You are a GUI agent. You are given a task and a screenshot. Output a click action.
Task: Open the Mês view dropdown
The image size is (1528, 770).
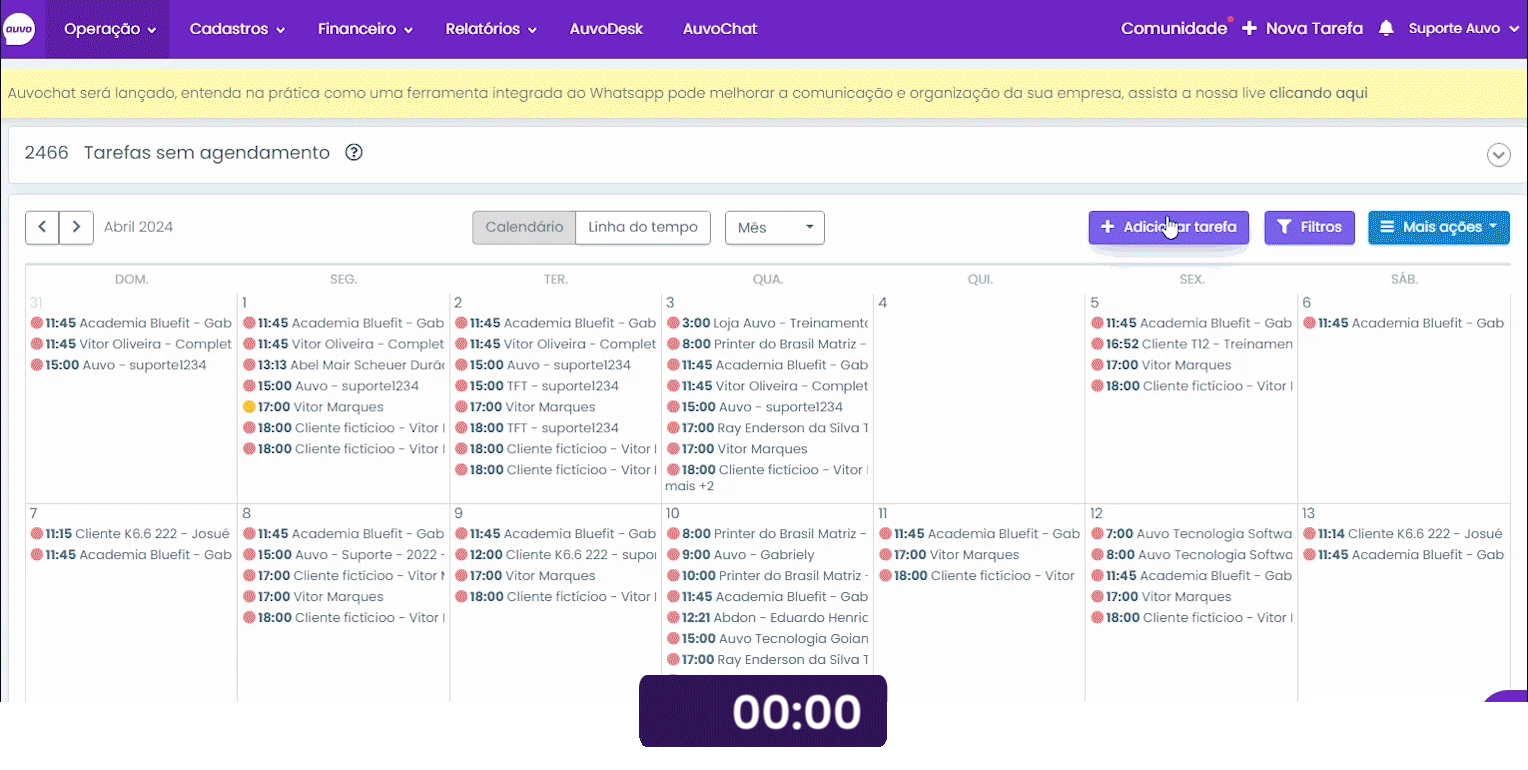tap(774, 228)
